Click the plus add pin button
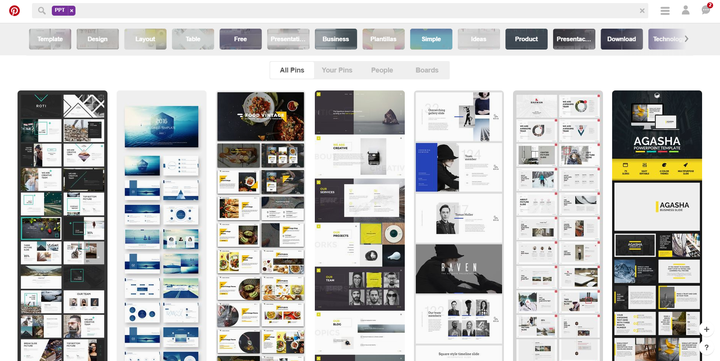Viewport: 720px width, 361px height. 706,329
